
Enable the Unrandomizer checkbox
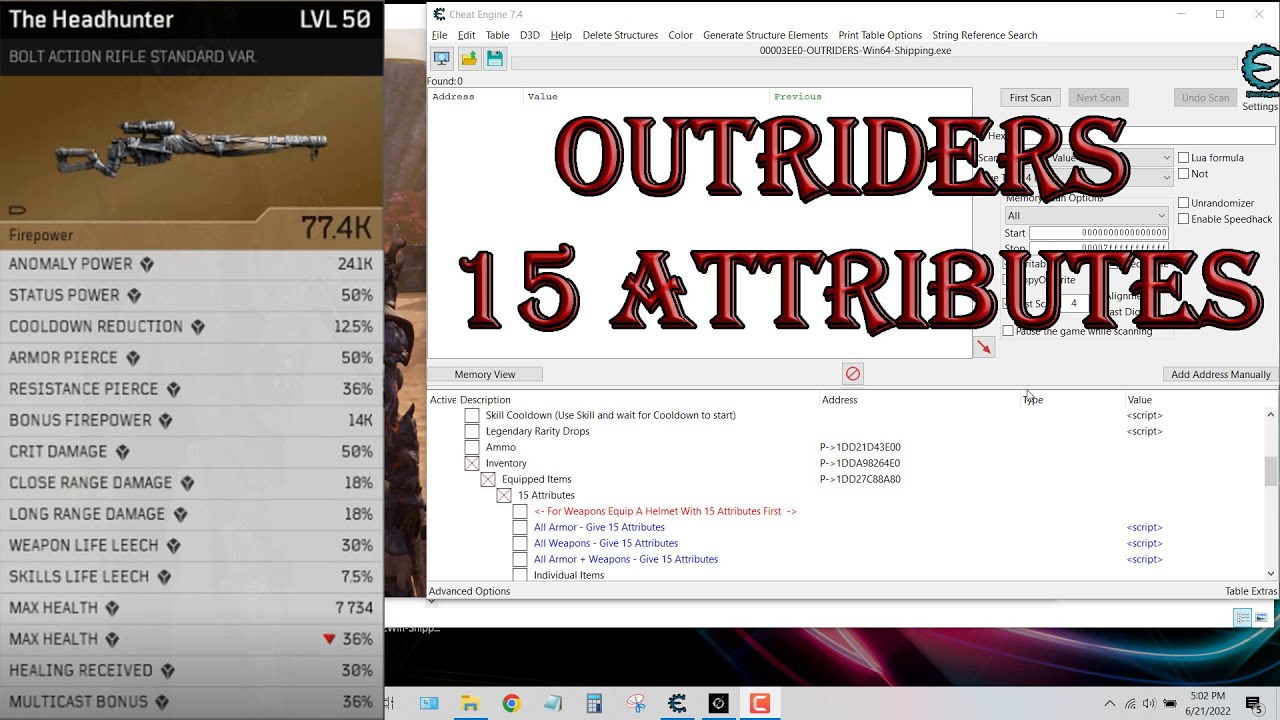point(1184,203)
